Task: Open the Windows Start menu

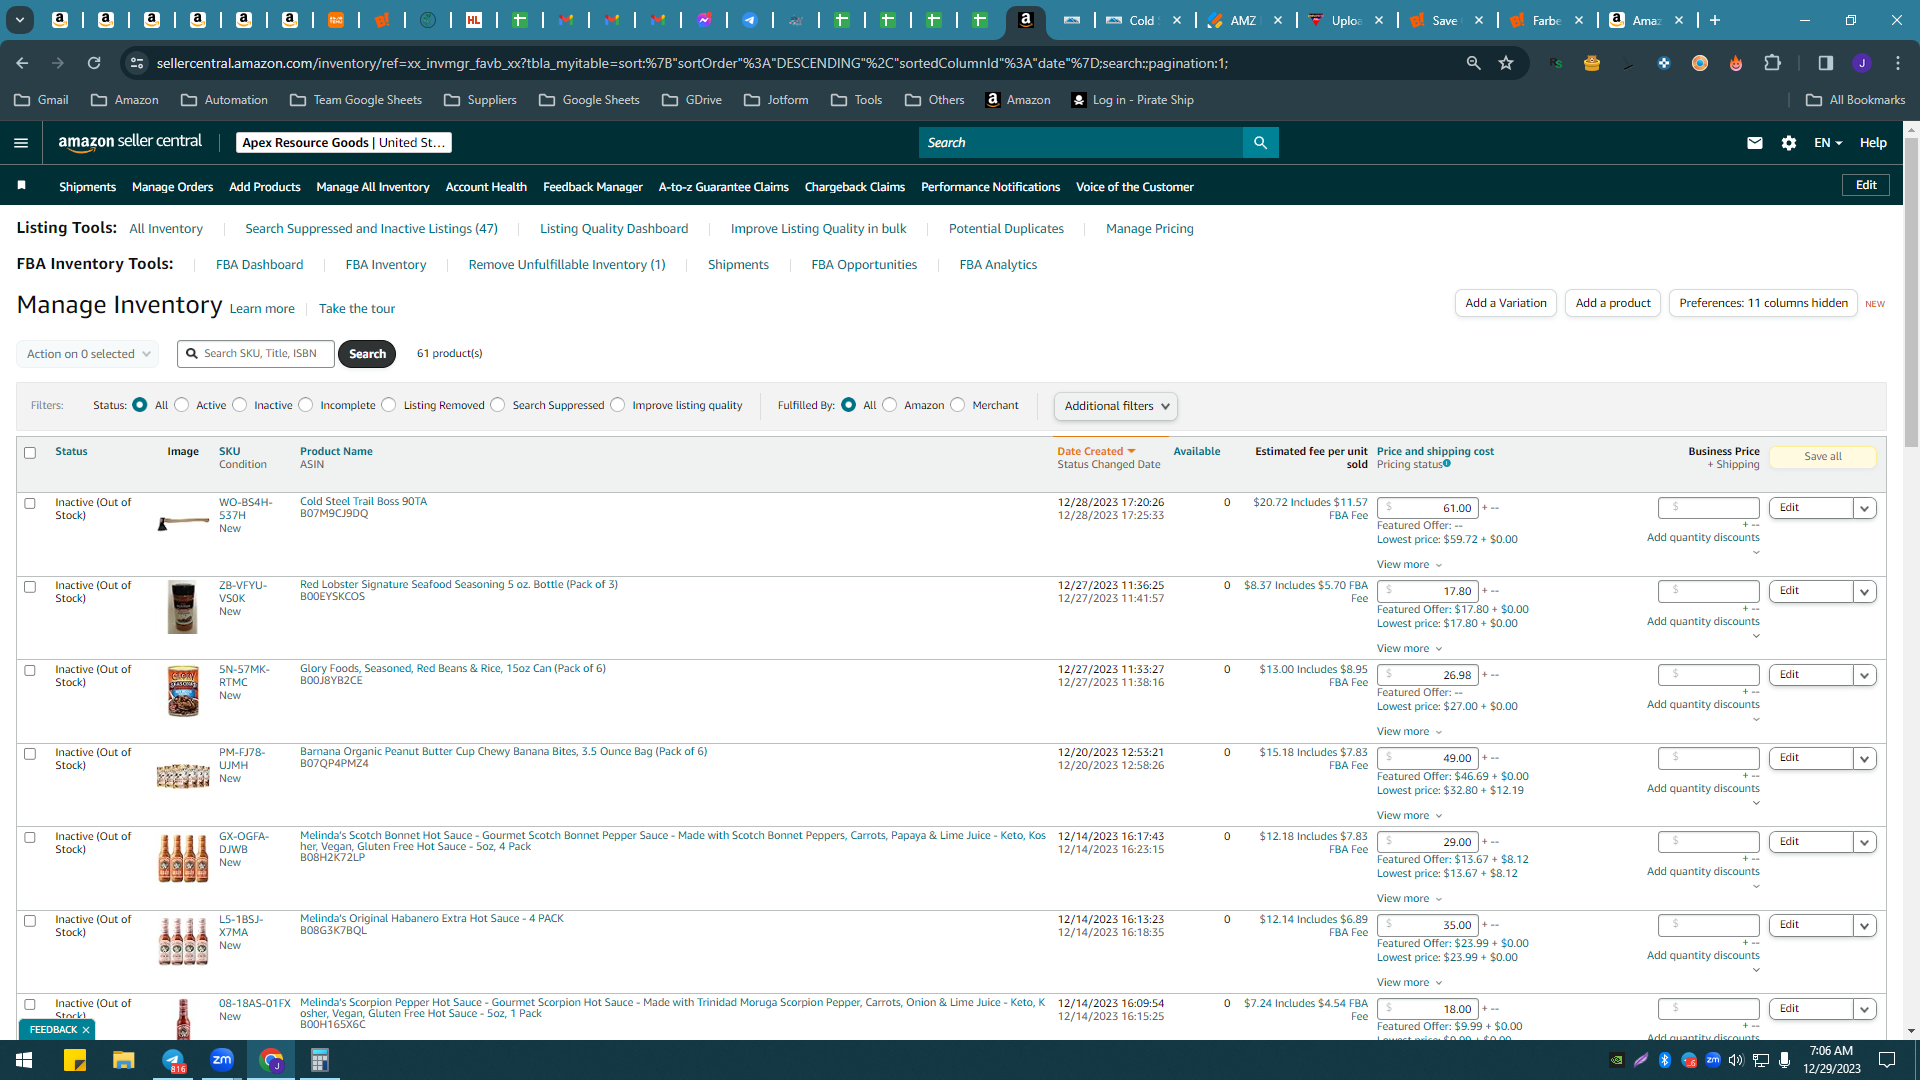Action: coord(24,1060)
